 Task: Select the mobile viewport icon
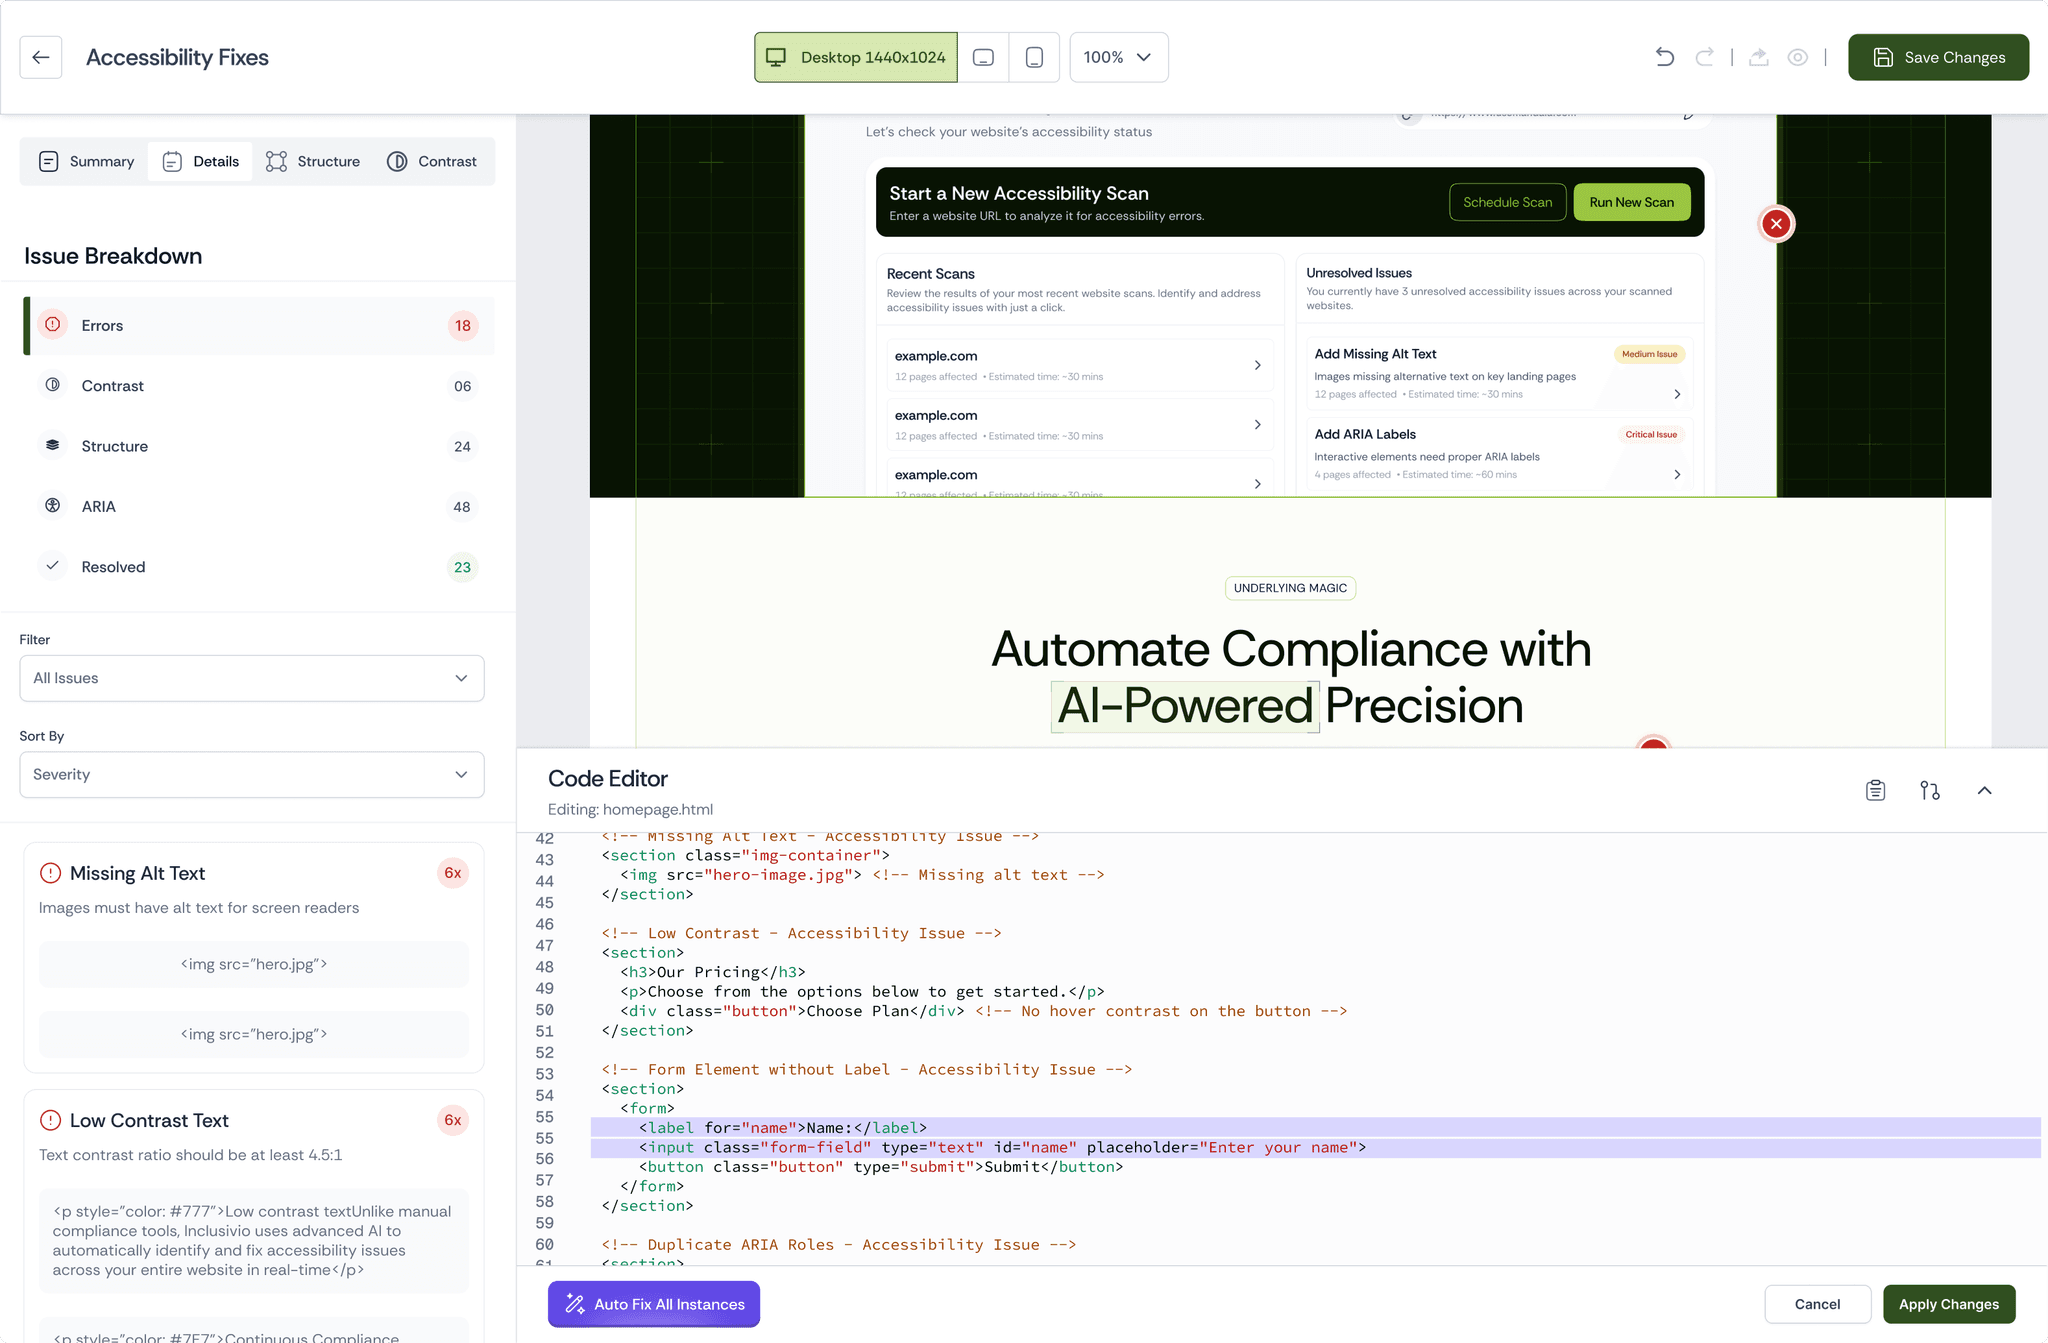[x=1034, y=57]
